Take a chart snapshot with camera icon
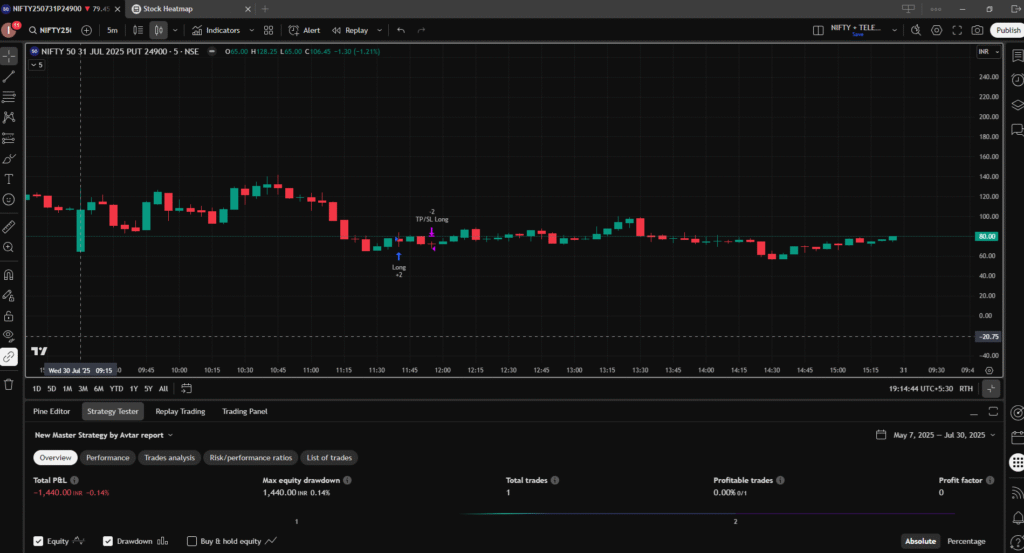The image size is (1024, 553). [x=977, y=30]
